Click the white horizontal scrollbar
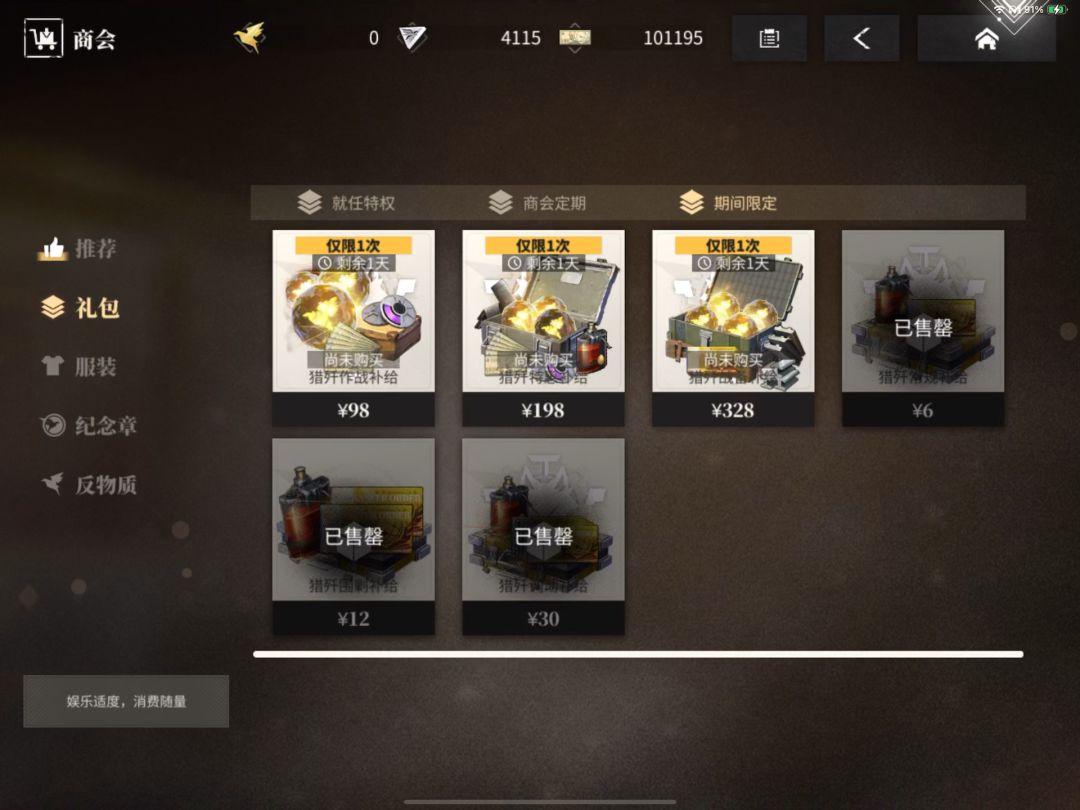This screenshot has width=1080, height=810. (x=638, y=654)
